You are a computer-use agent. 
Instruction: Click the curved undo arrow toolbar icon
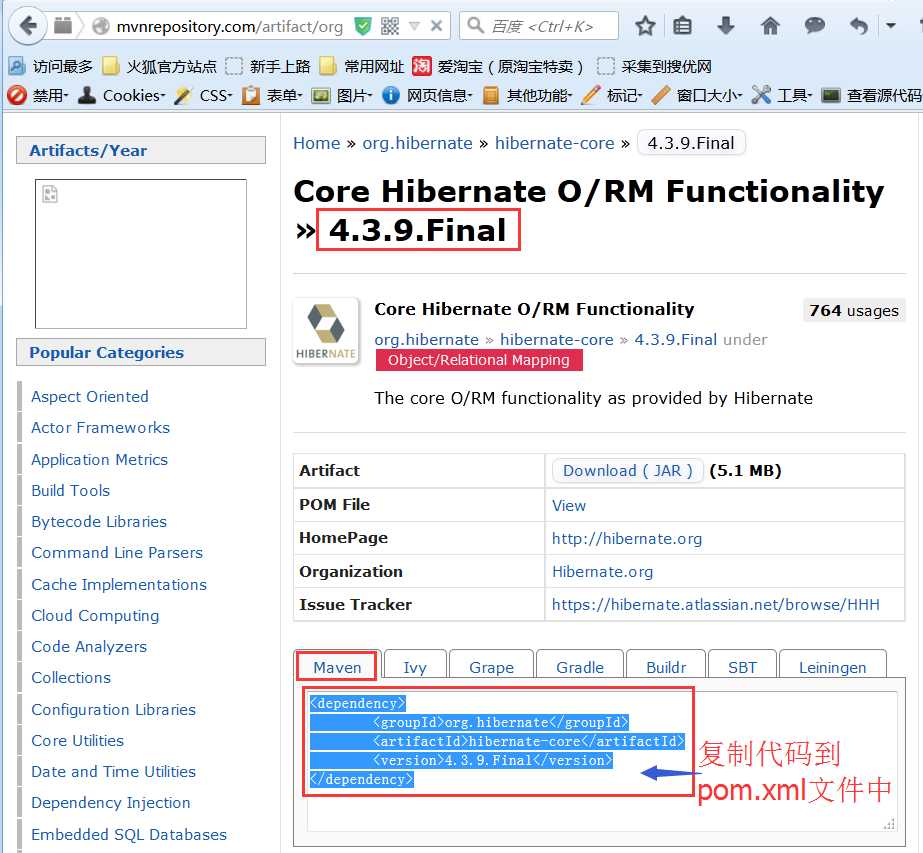(859, 26)
